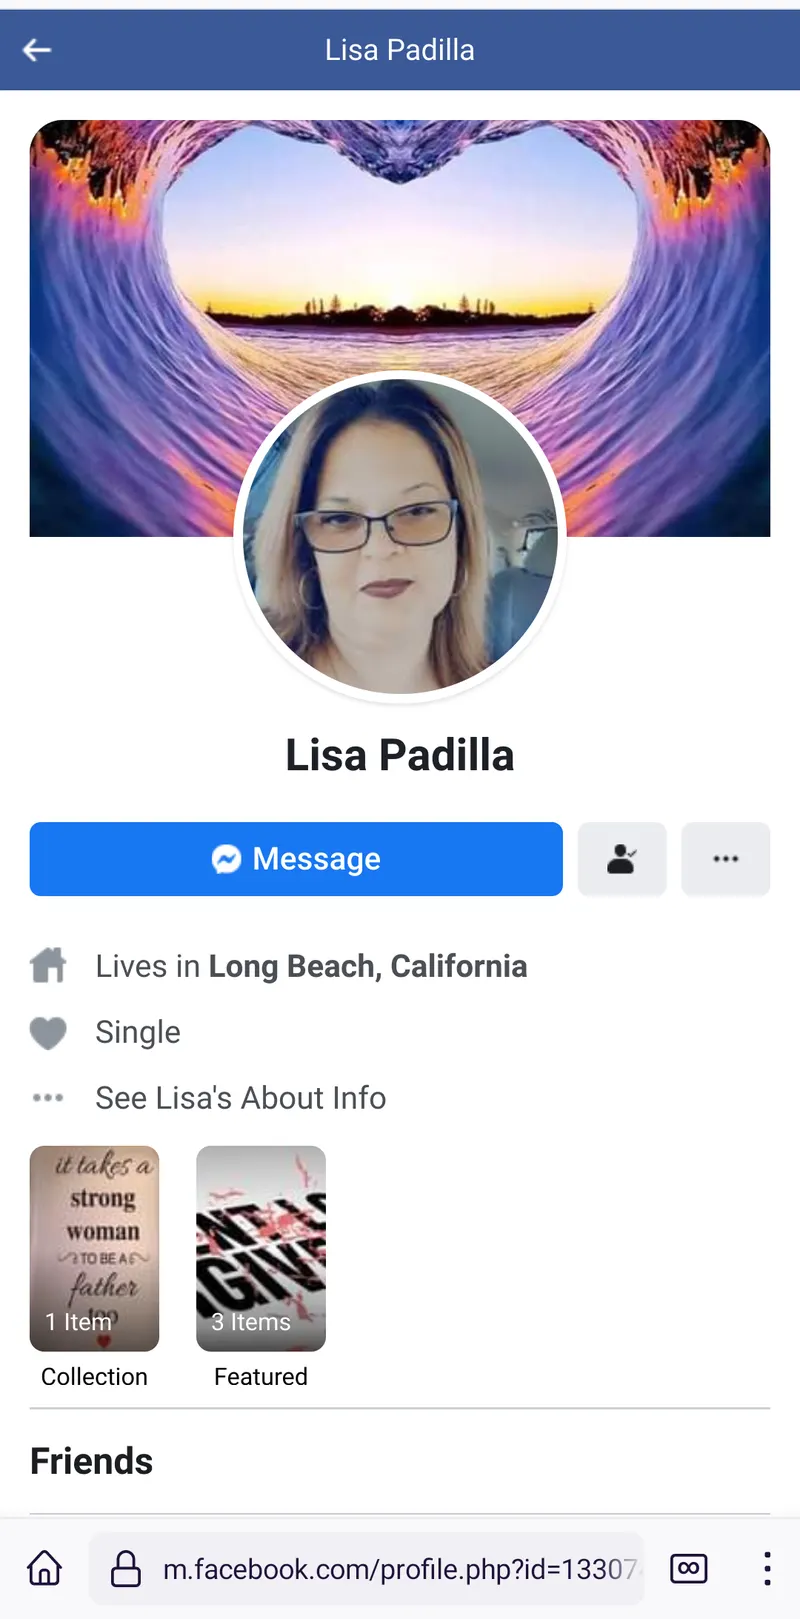Expand See Lisa's About Info
This screenshot has width=800, height=1619.
coord(240,1098)
